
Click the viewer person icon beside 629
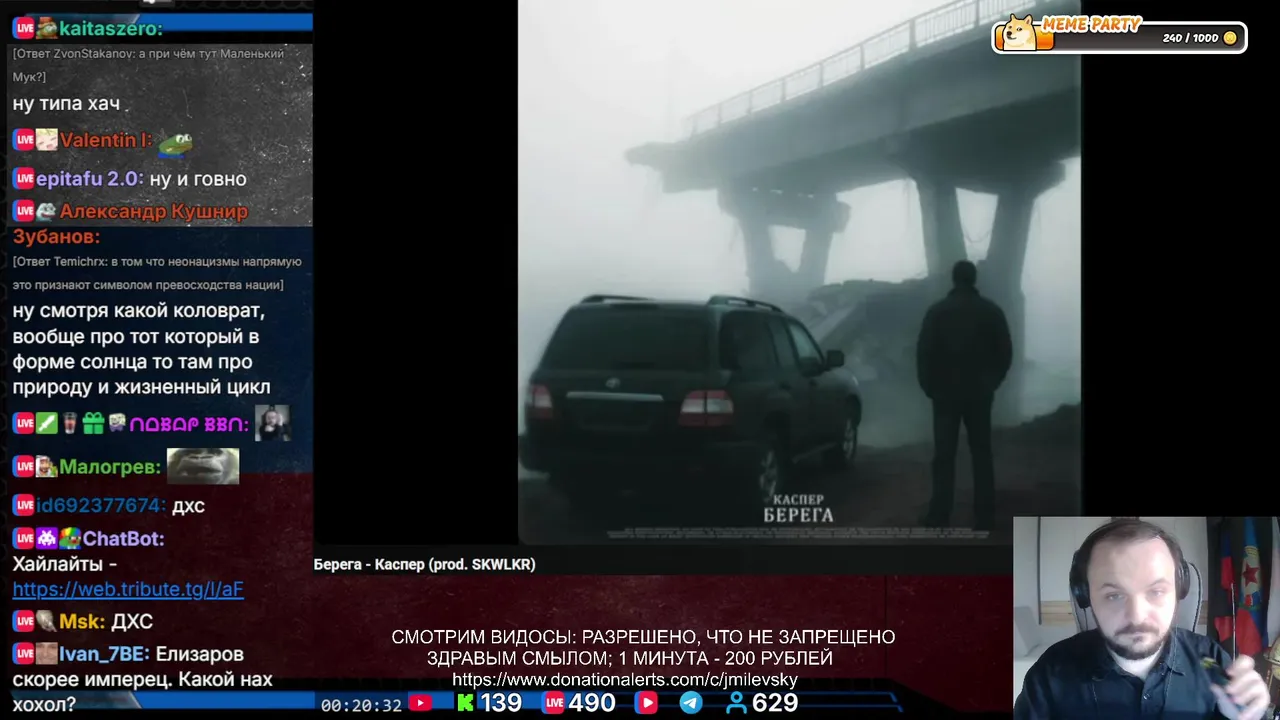(x=736, y=703)
